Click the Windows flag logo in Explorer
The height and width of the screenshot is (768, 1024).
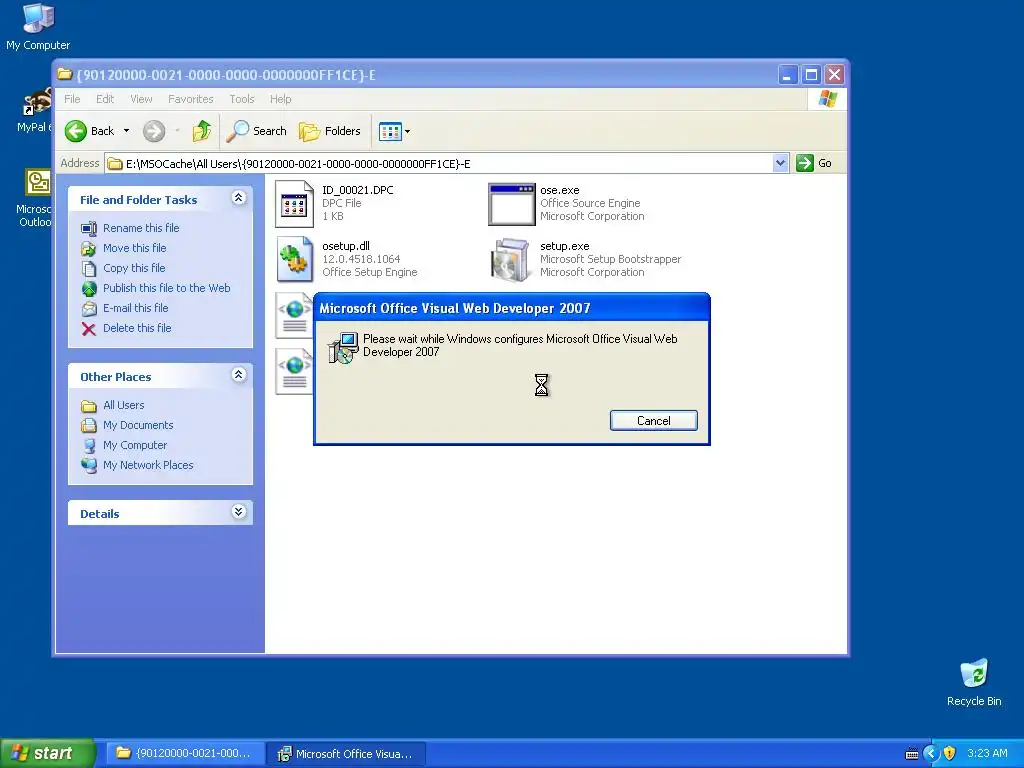[827, 99]
